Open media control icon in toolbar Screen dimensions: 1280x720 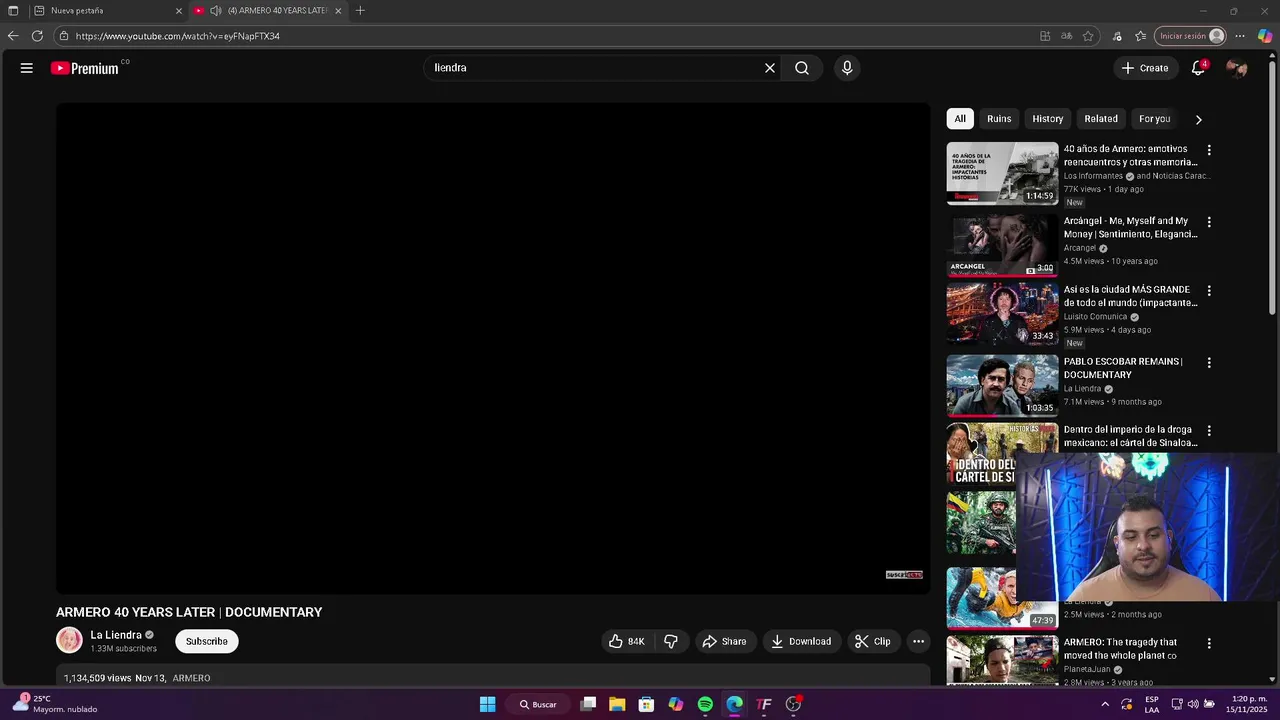pos(1117,36)
